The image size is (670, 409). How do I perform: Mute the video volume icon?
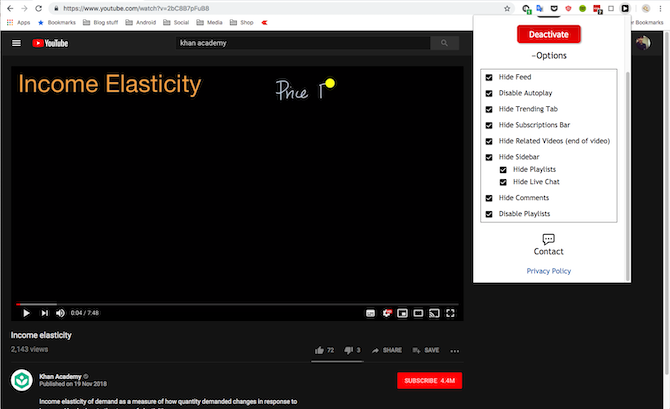[x=60, y=313]
